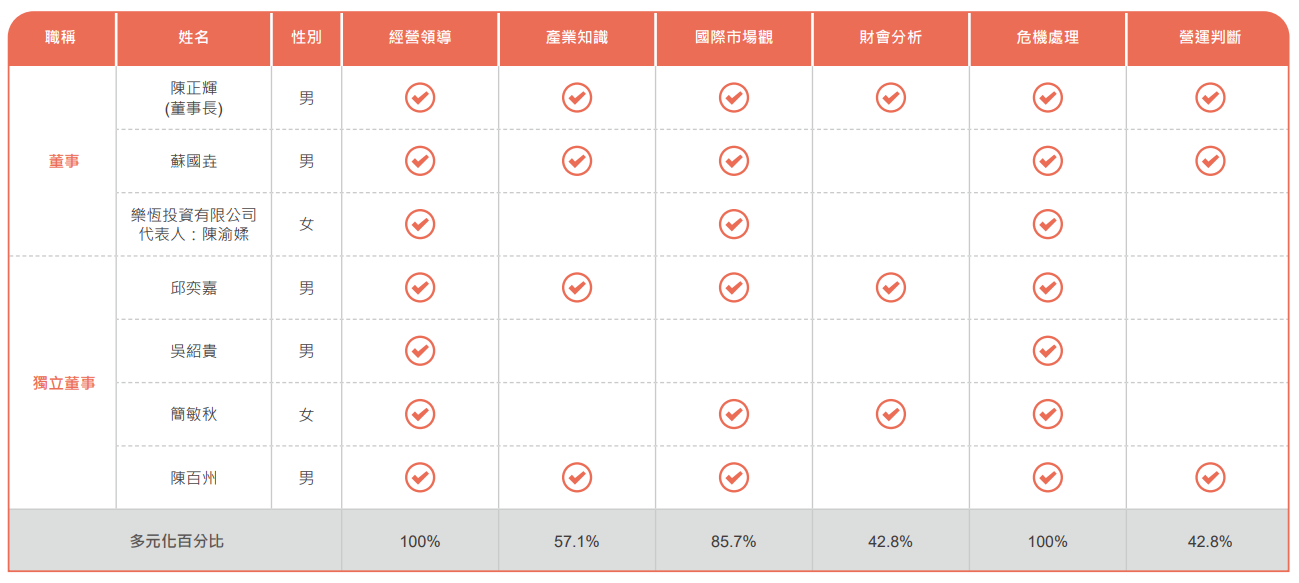Click the name 樂恆投資有限公司 代表人
The height and width of the screenshot is (583, 1299).
tap(194, 224)
